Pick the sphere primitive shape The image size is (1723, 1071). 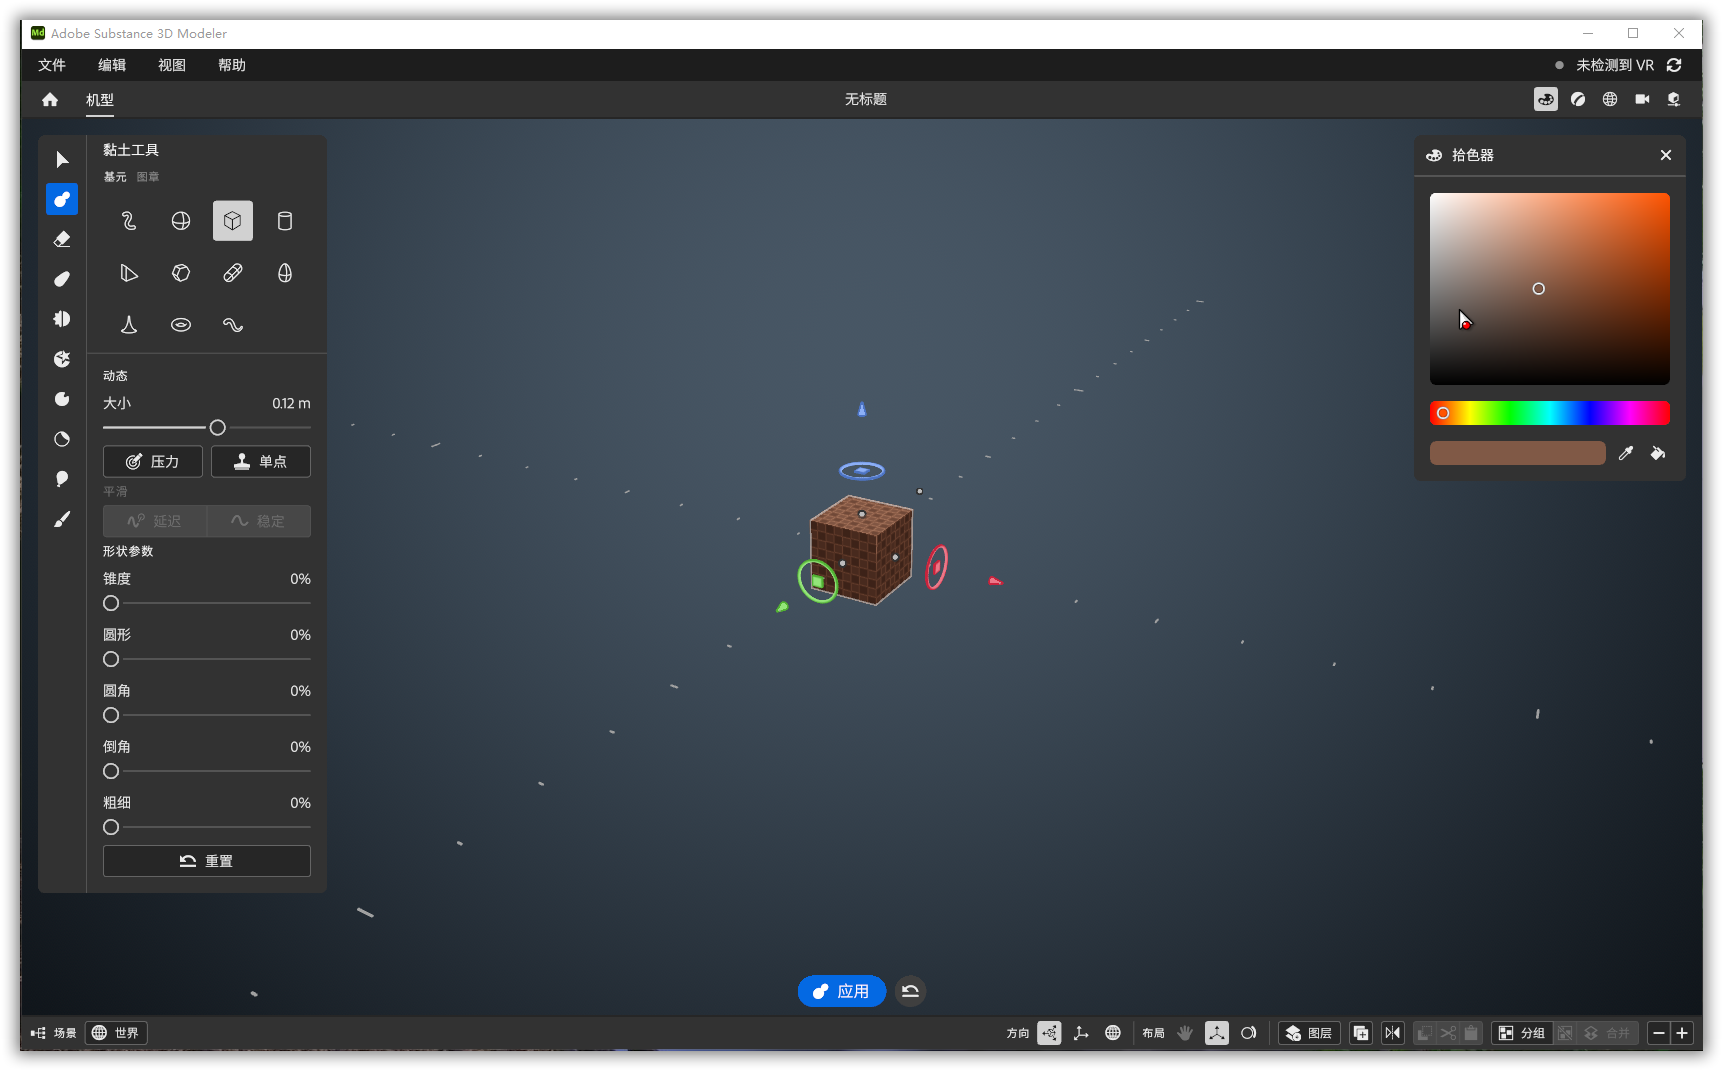pyautogui.click(x=181, y=221)
